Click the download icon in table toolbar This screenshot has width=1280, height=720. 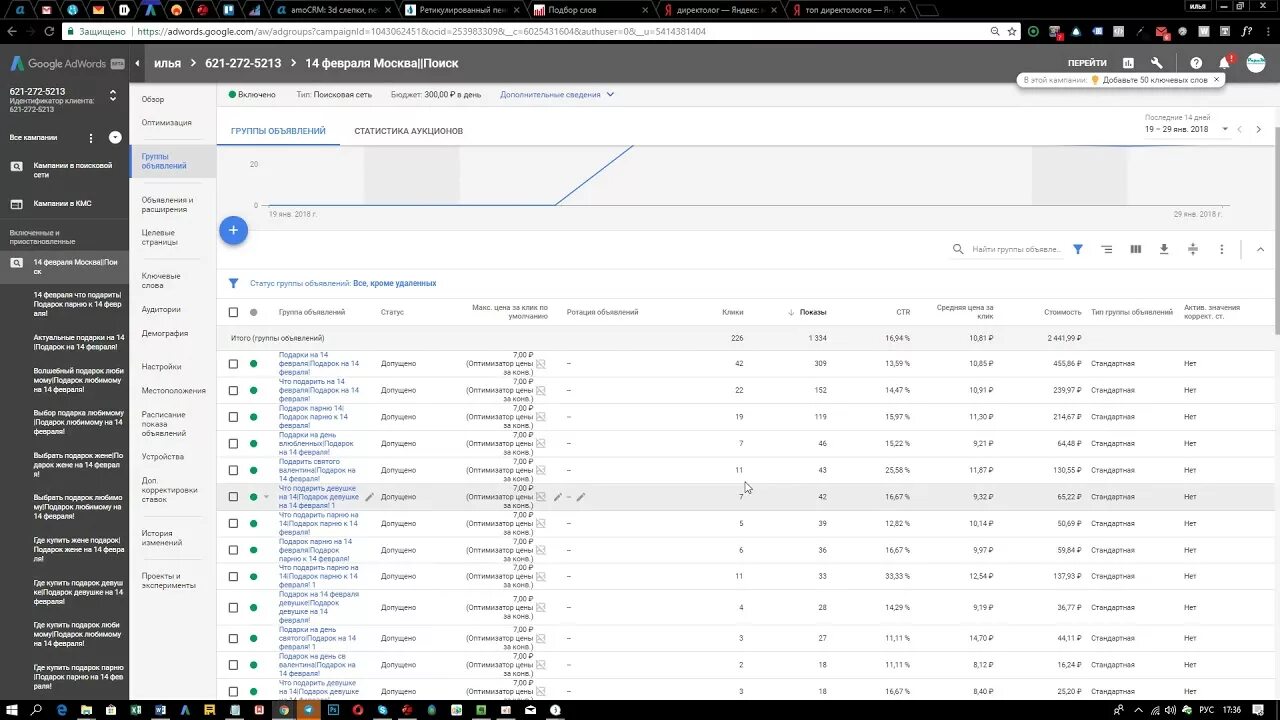point(1164,249)
